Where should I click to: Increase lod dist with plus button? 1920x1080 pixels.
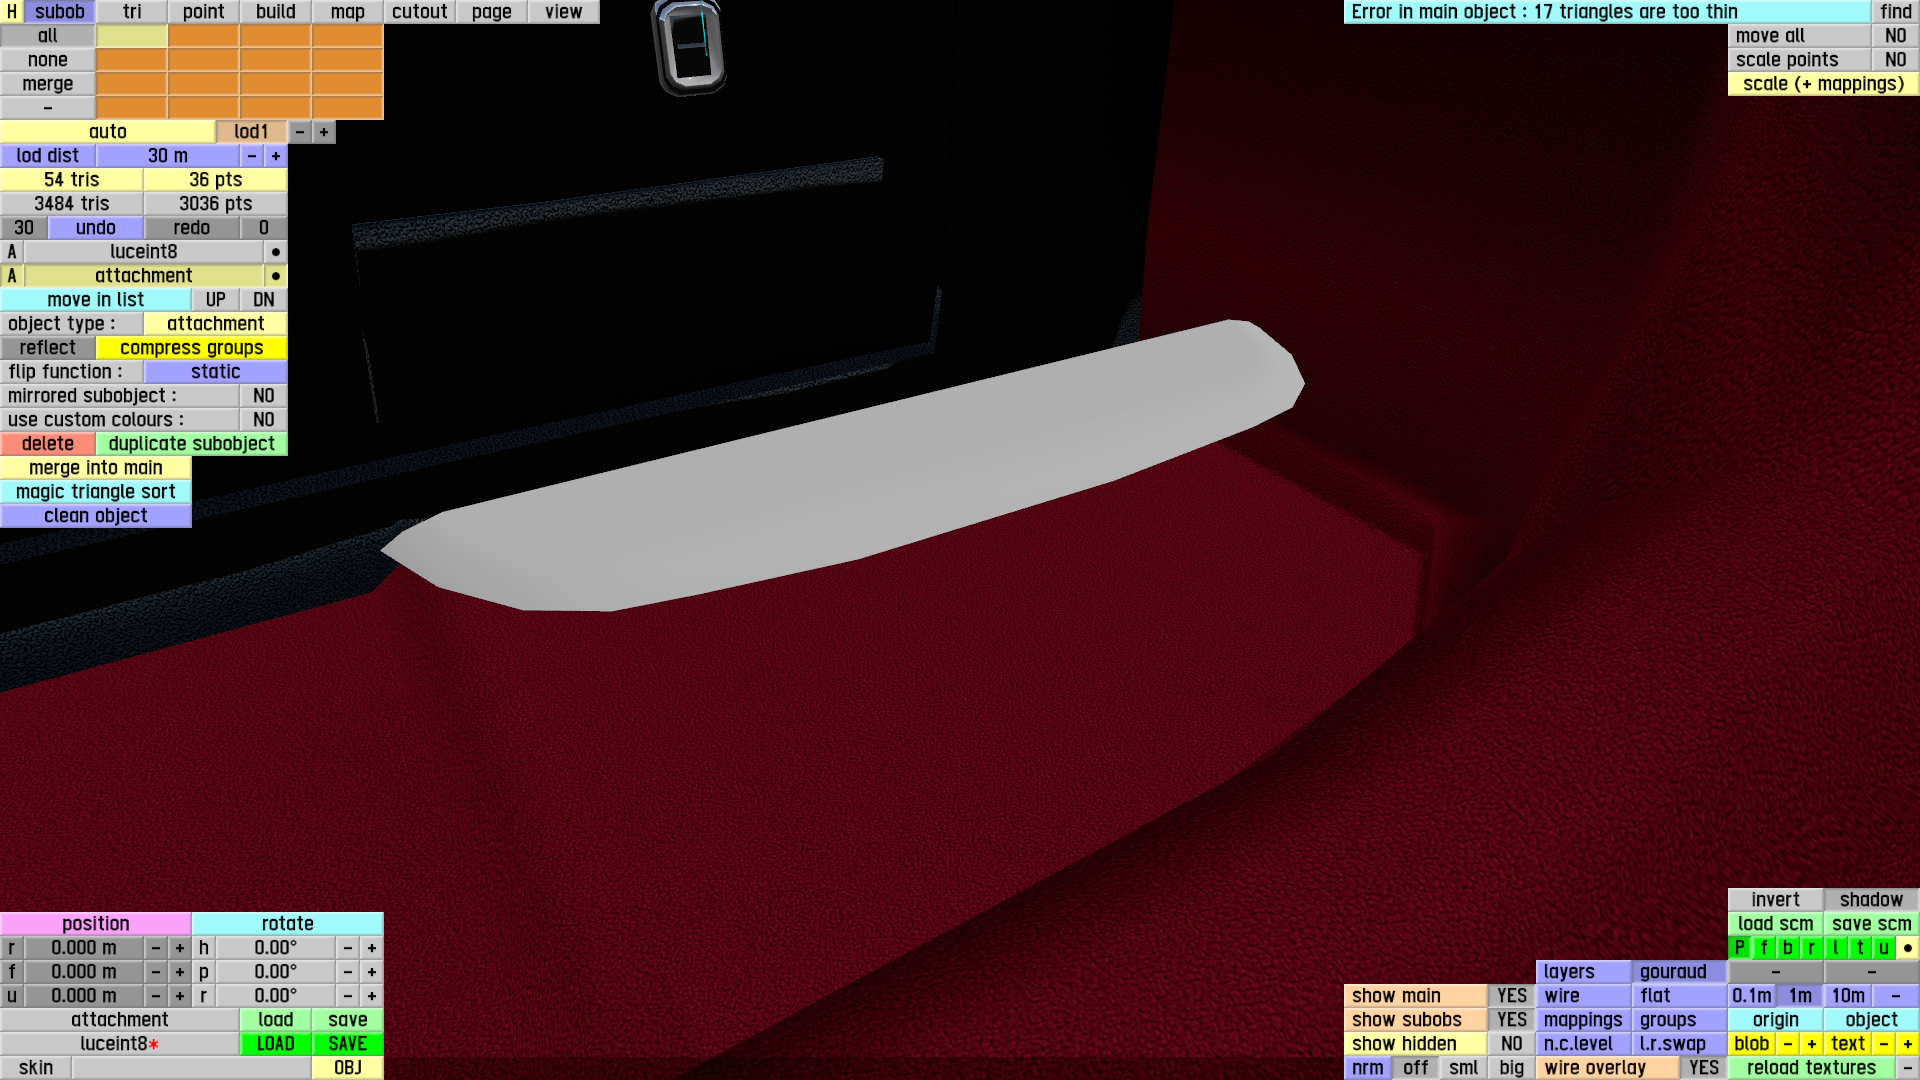click(x=276, y=156)
